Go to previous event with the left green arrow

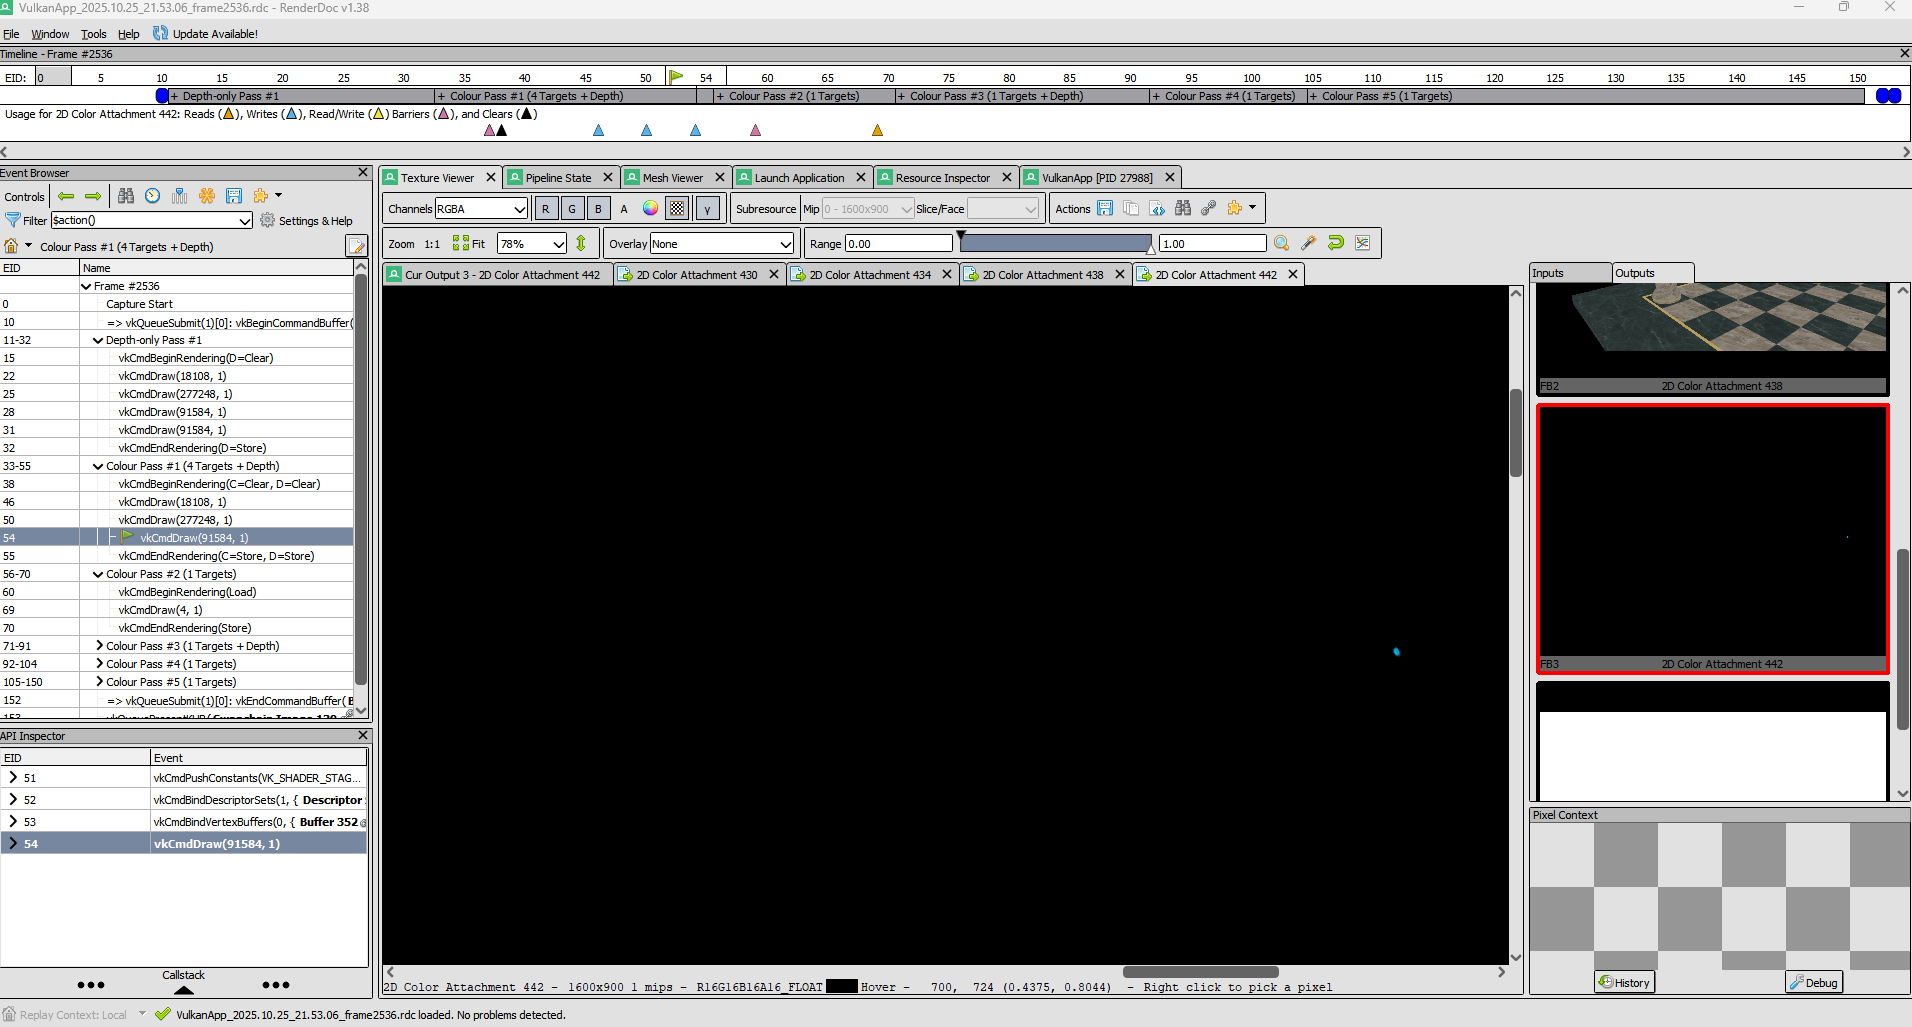[66, 196]
